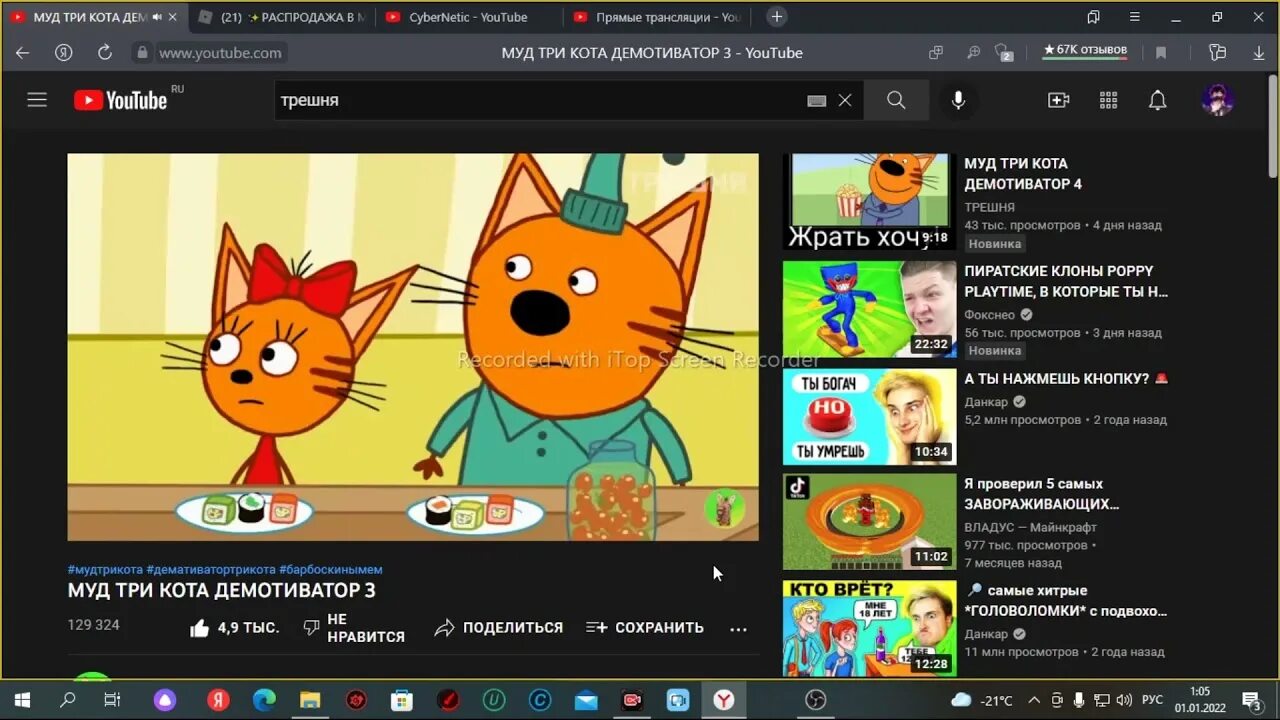Open a new browser tab
The image size is (1280, 720).
click(x=777, y=17)
